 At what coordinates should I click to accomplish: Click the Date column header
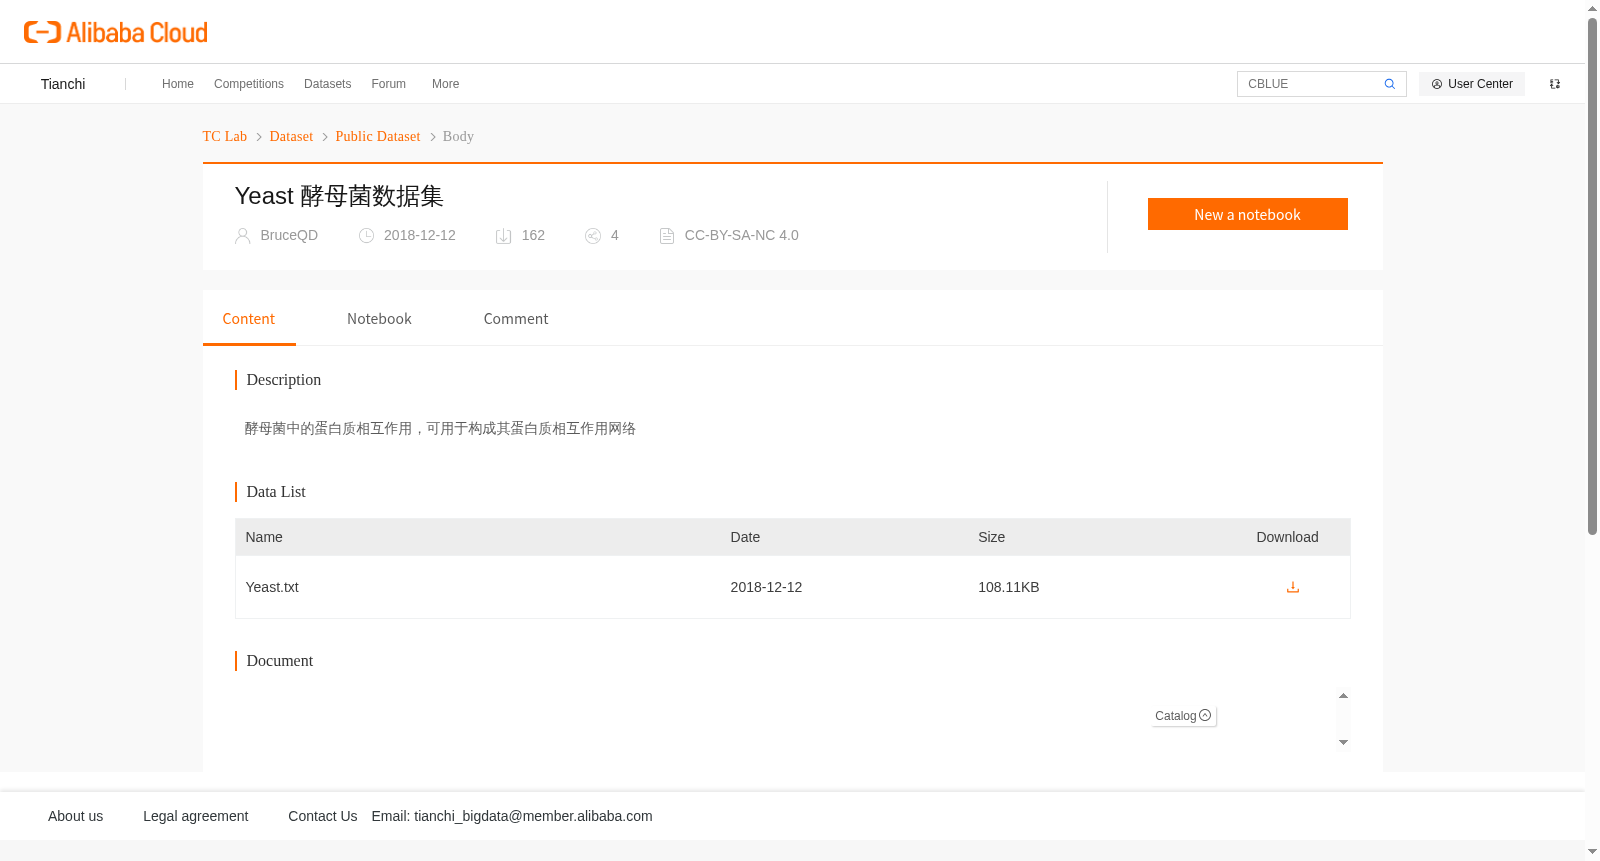(745, 537)
